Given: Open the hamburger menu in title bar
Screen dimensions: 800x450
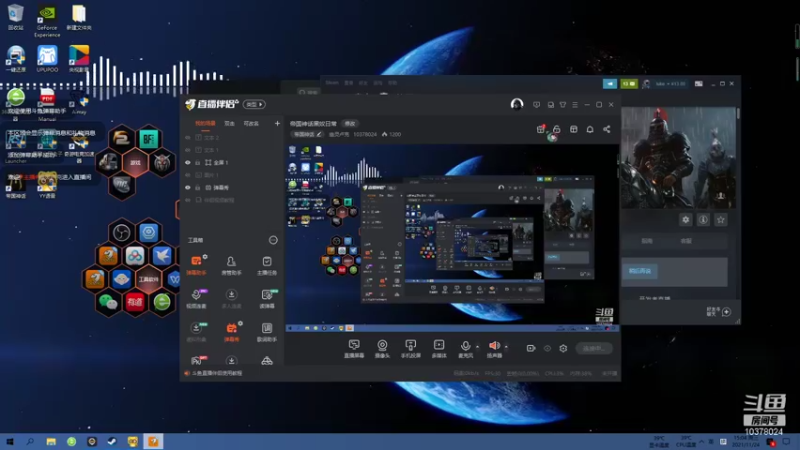Looking at the screenshot, I should 575,105.
